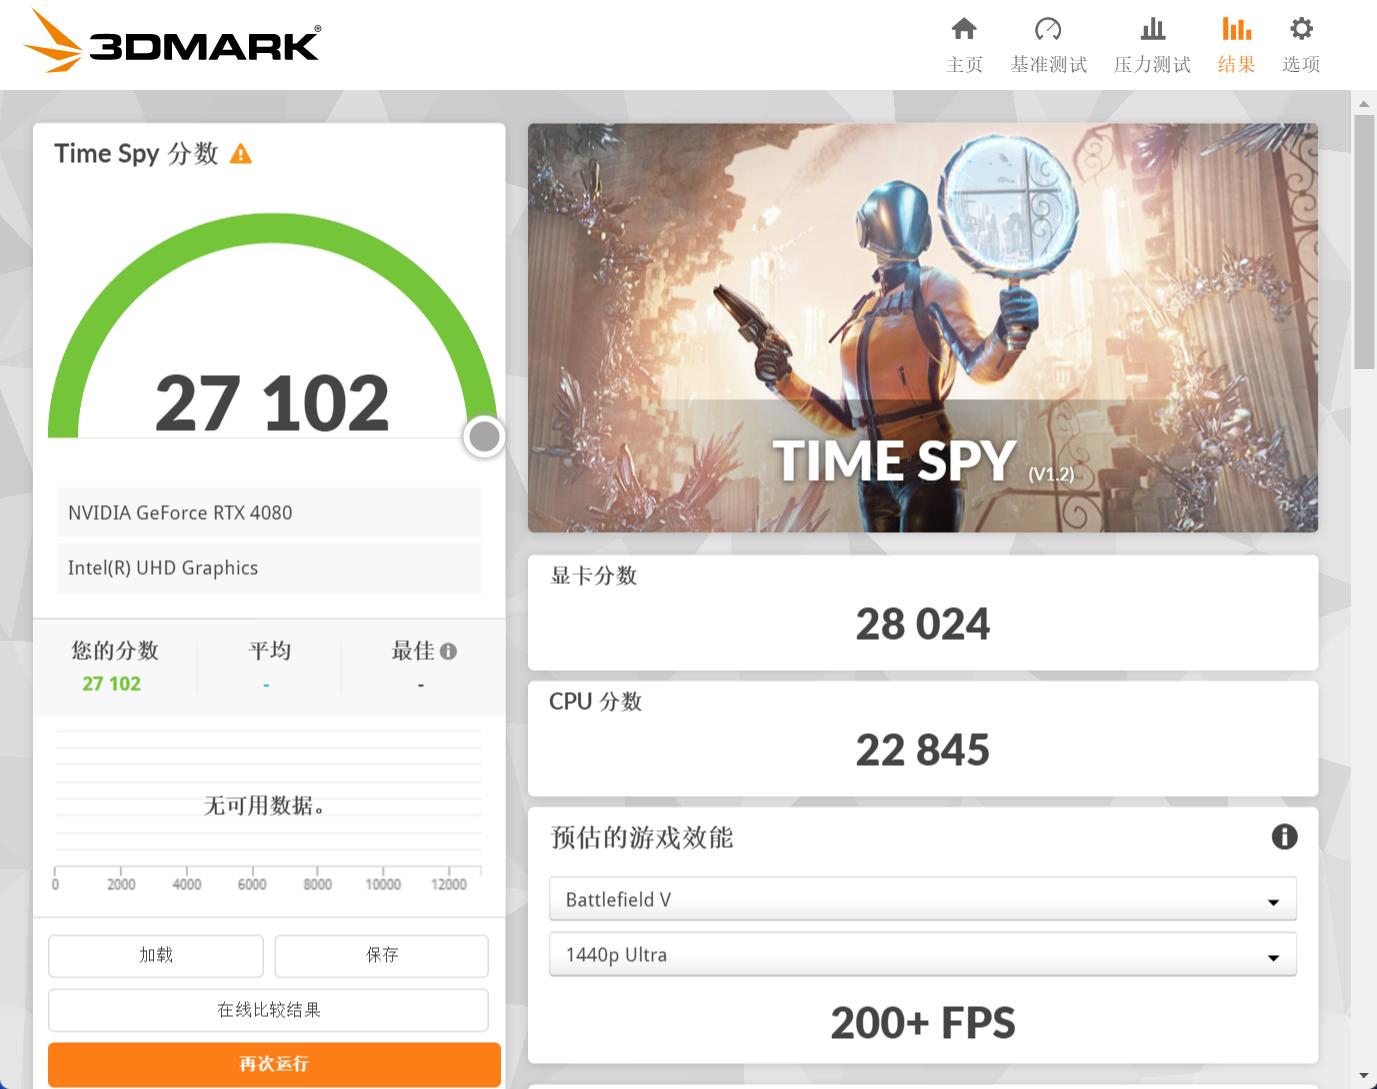Click the 再次运行 button

271,1064
